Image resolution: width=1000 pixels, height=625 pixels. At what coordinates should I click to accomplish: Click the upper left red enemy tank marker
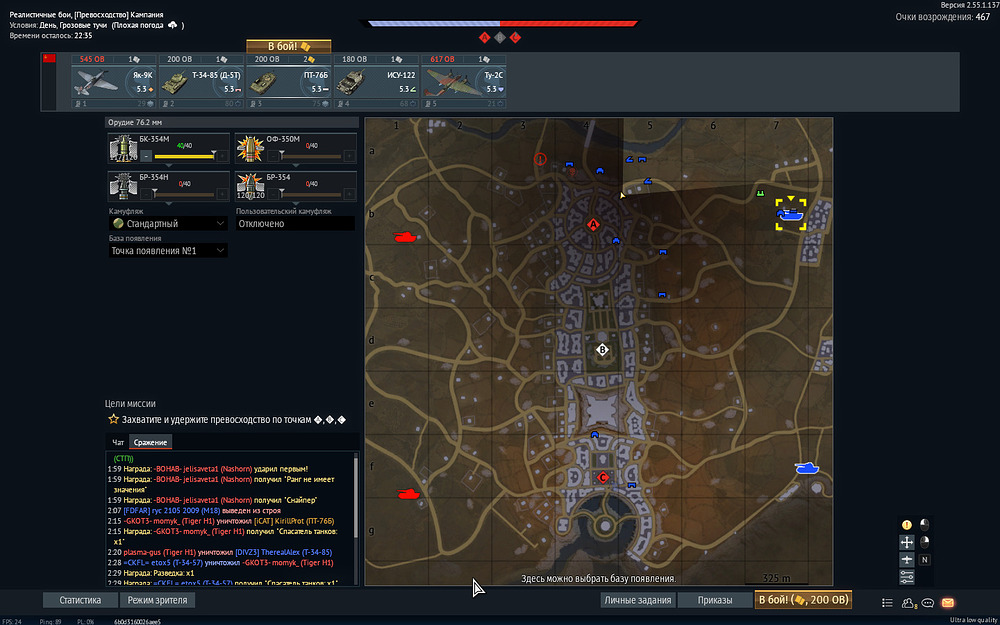coord(405,237)
